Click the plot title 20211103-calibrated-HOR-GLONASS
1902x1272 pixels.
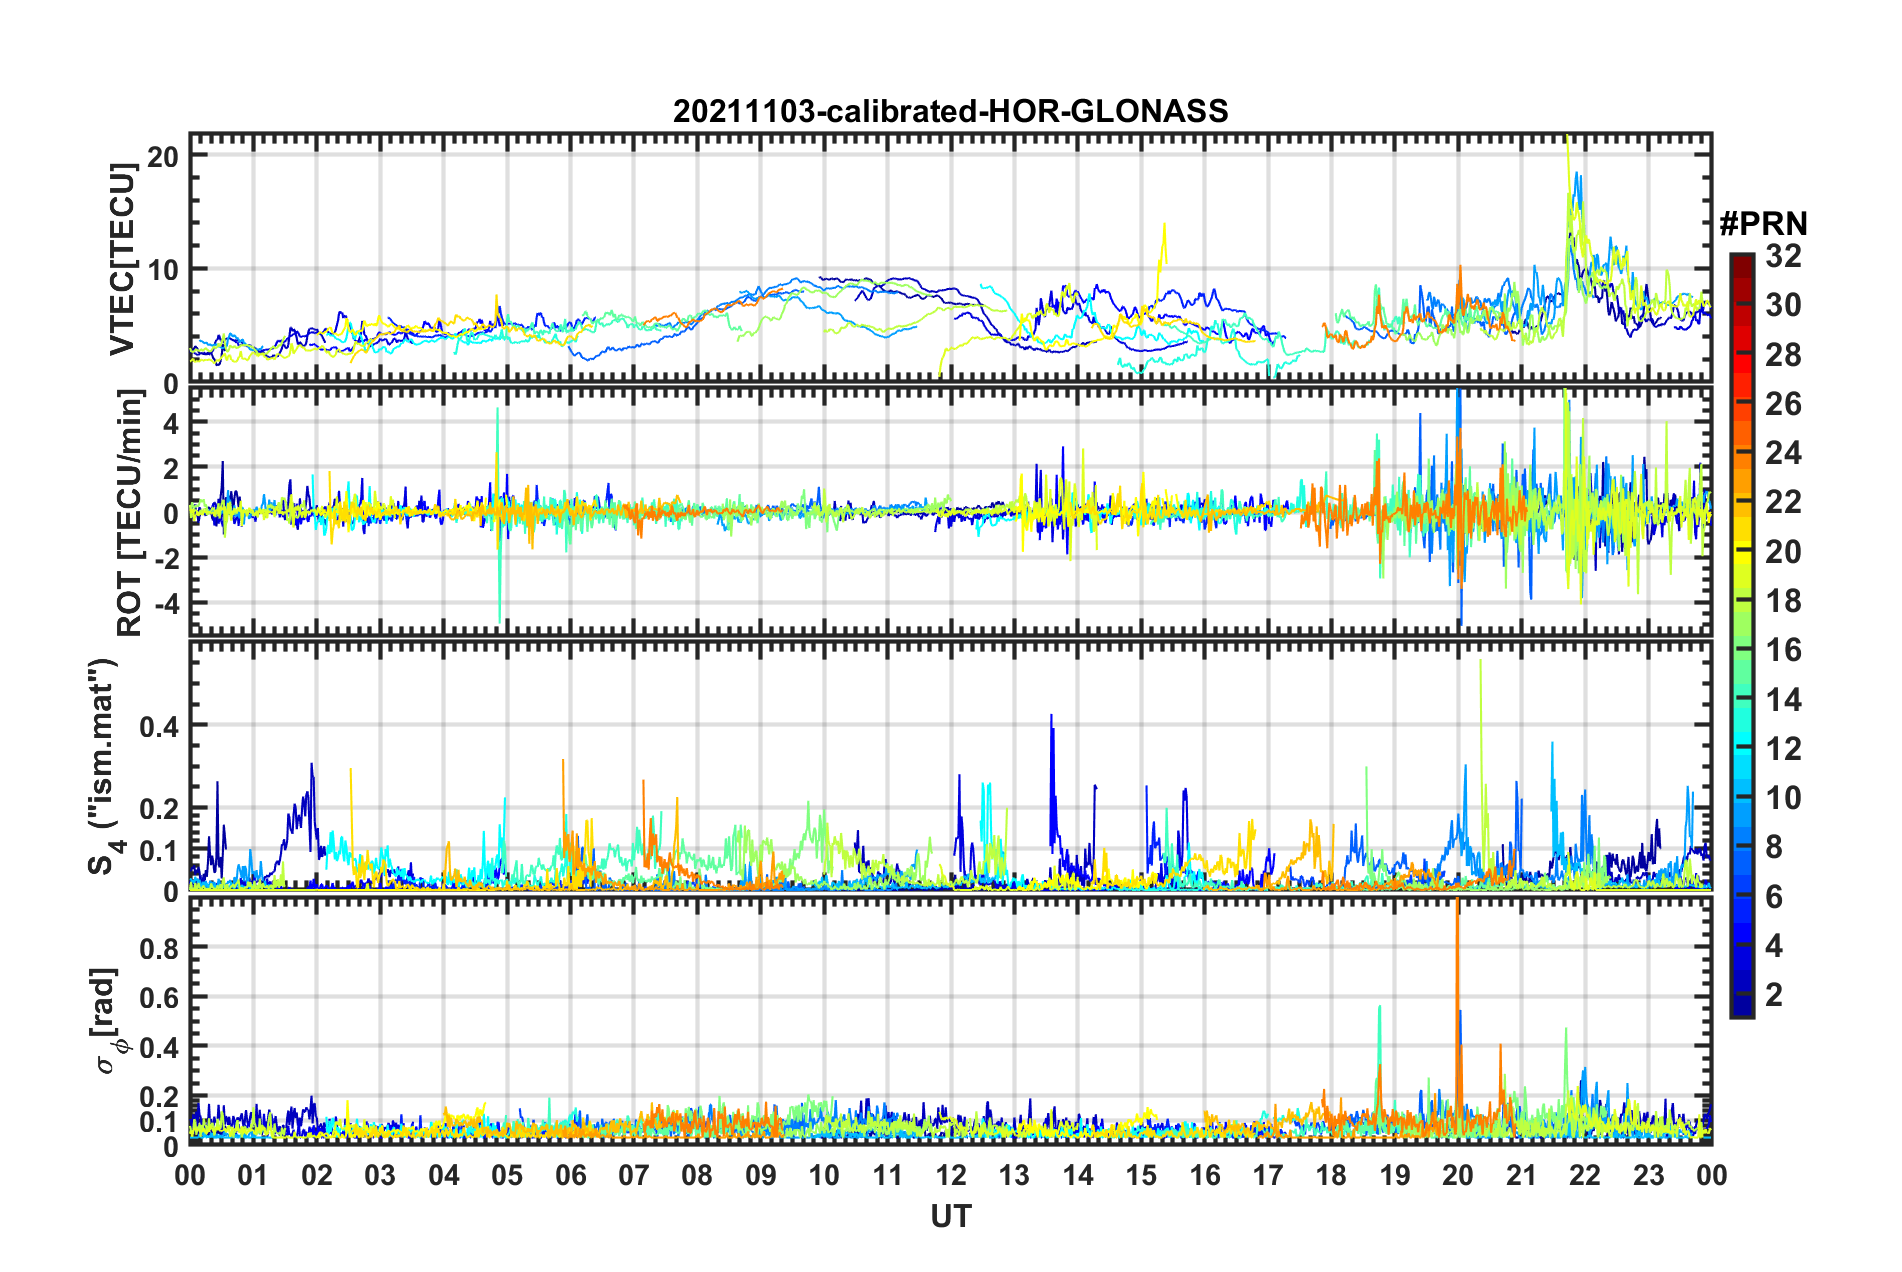click(x=950, y=111)
